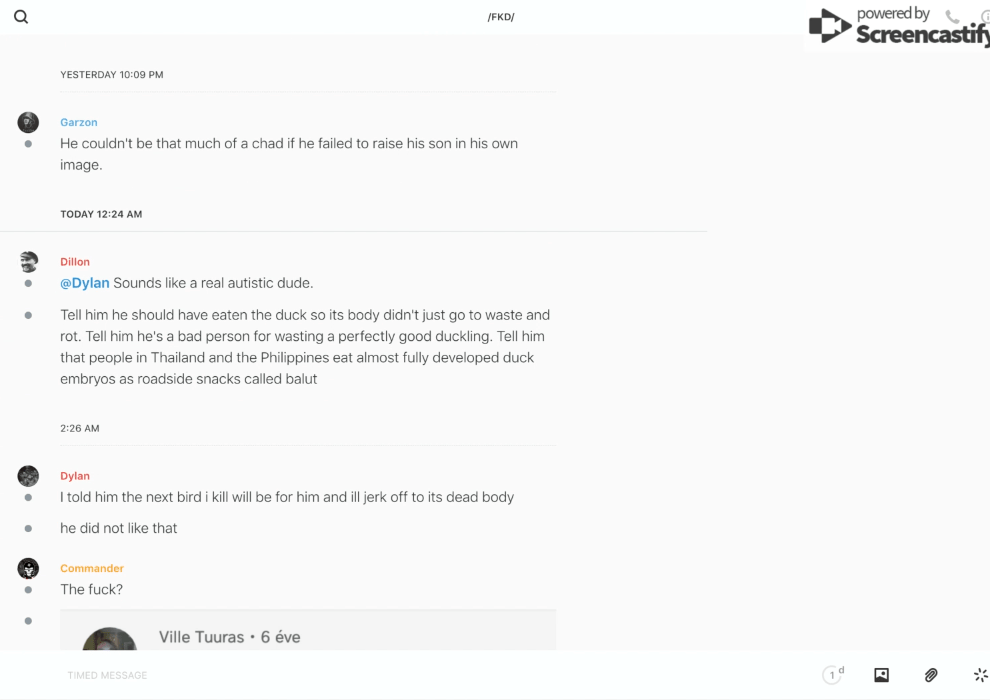Start a voice call with phone icon
The width and height of the screenshot is (990, 700).
(952, 17)
